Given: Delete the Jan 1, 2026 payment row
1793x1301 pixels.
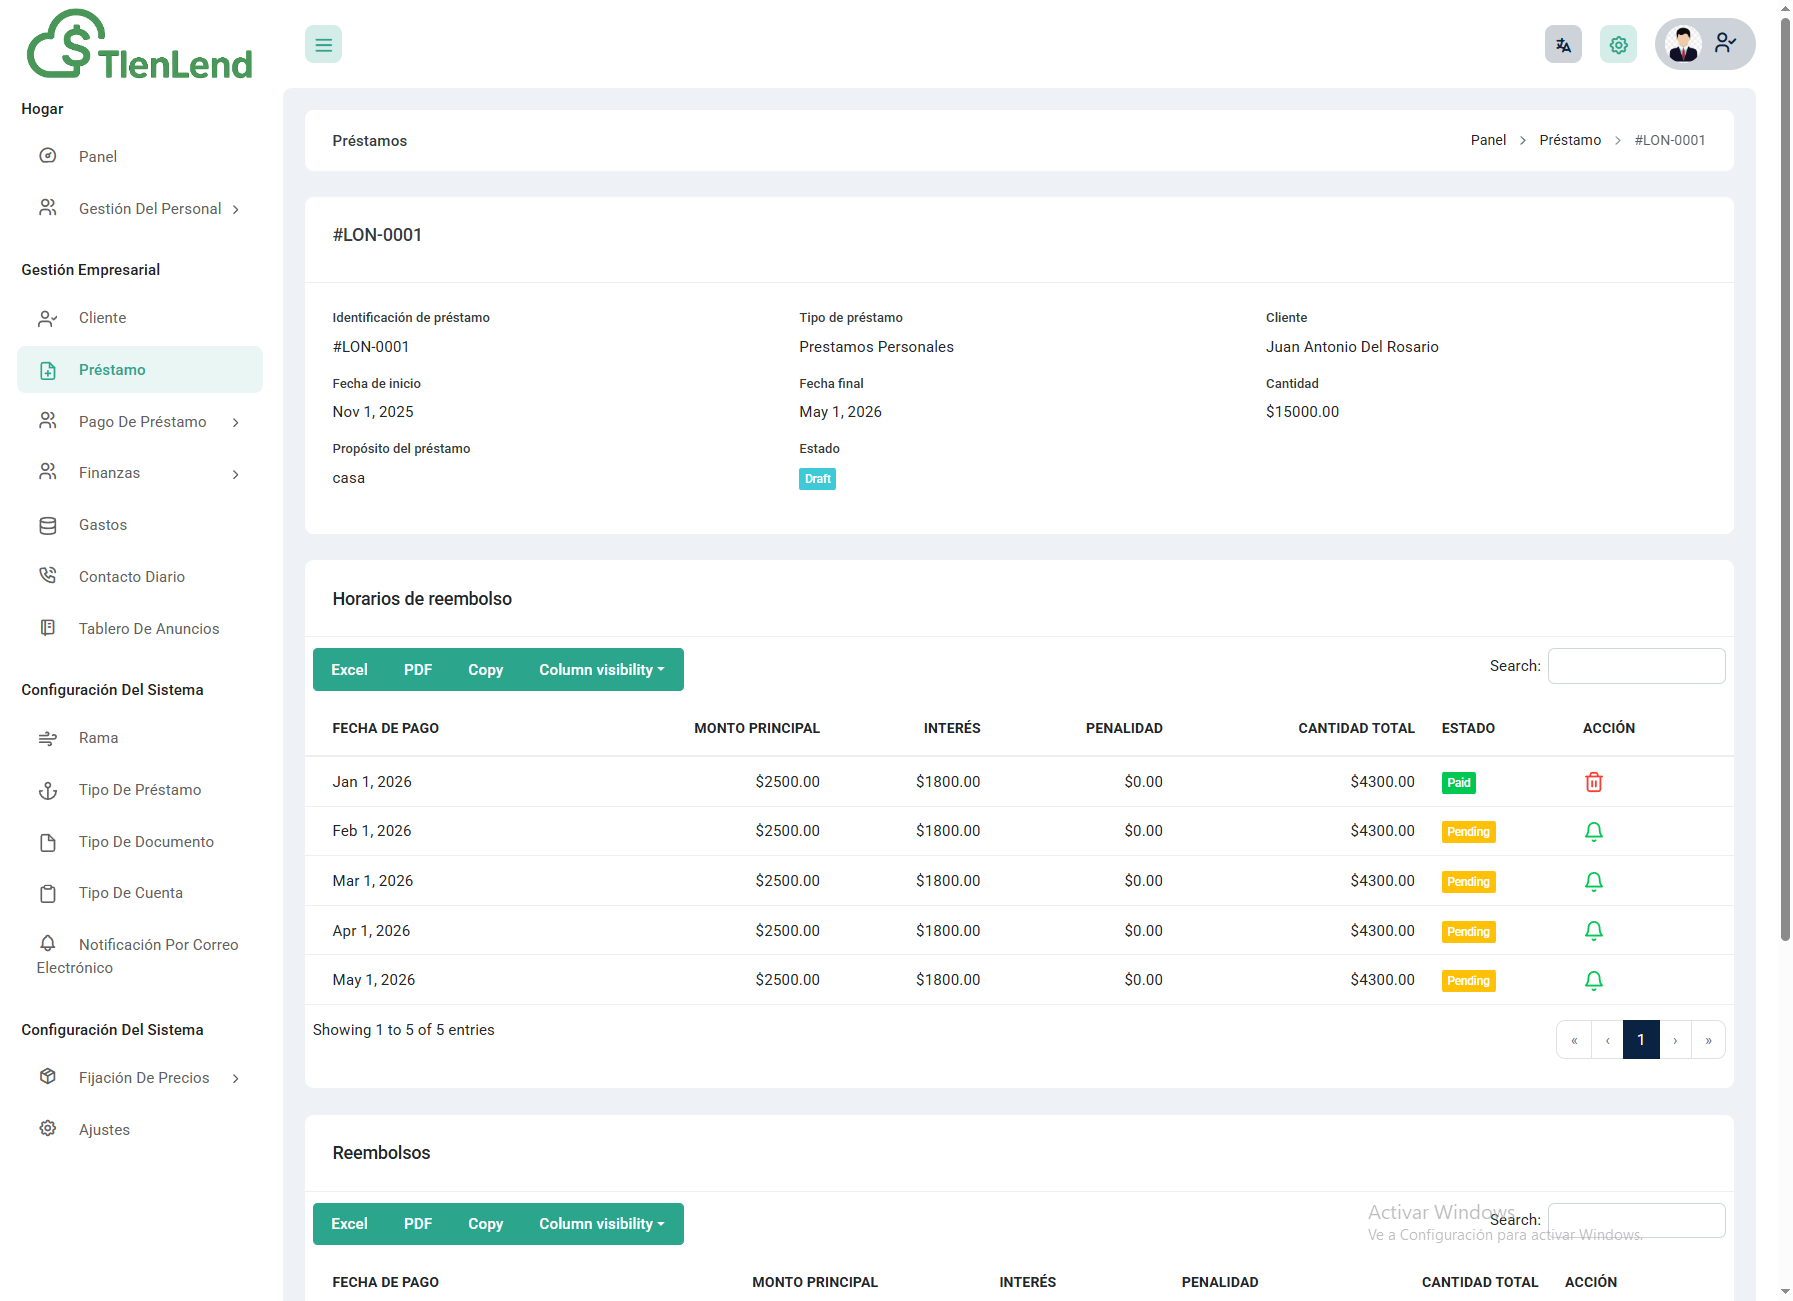Looking at the screenshot, I should 1593,782.
